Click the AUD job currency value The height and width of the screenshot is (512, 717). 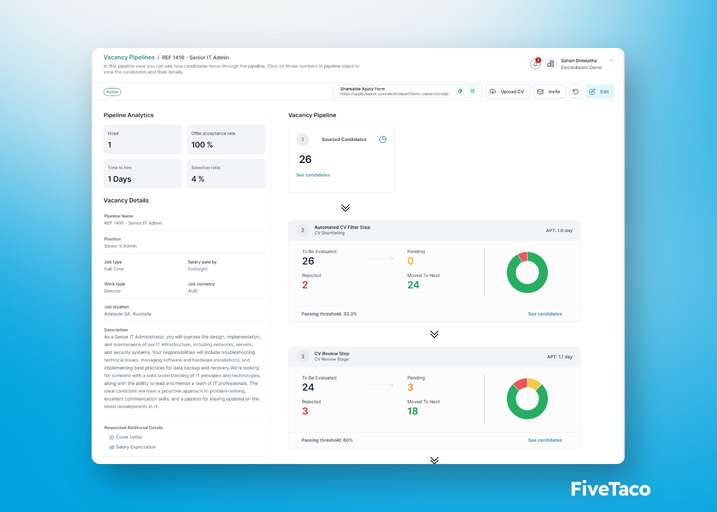click(193, 291)
